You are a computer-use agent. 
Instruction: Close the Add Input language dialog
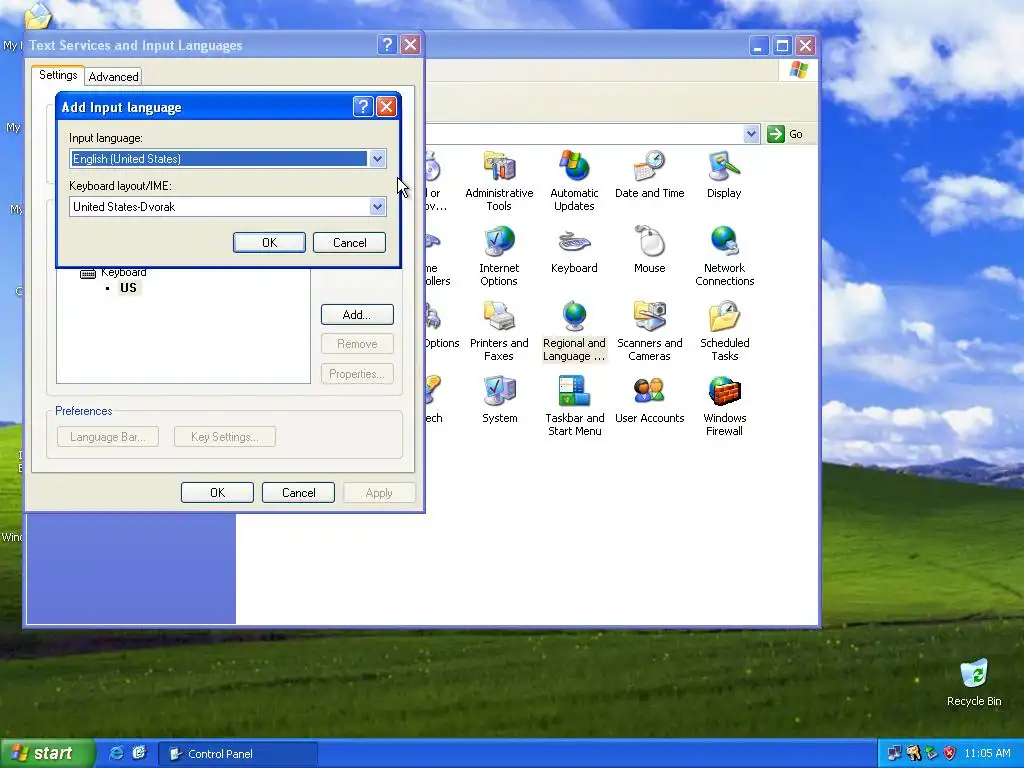(x=386, y=106)
